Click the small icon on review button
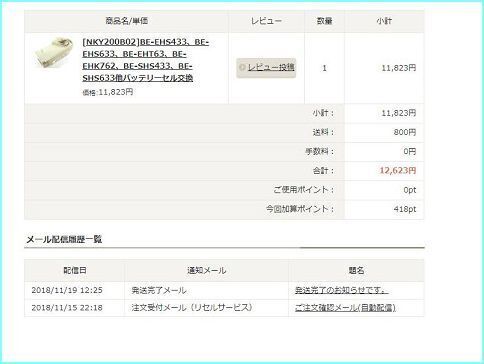 point(242,67)
